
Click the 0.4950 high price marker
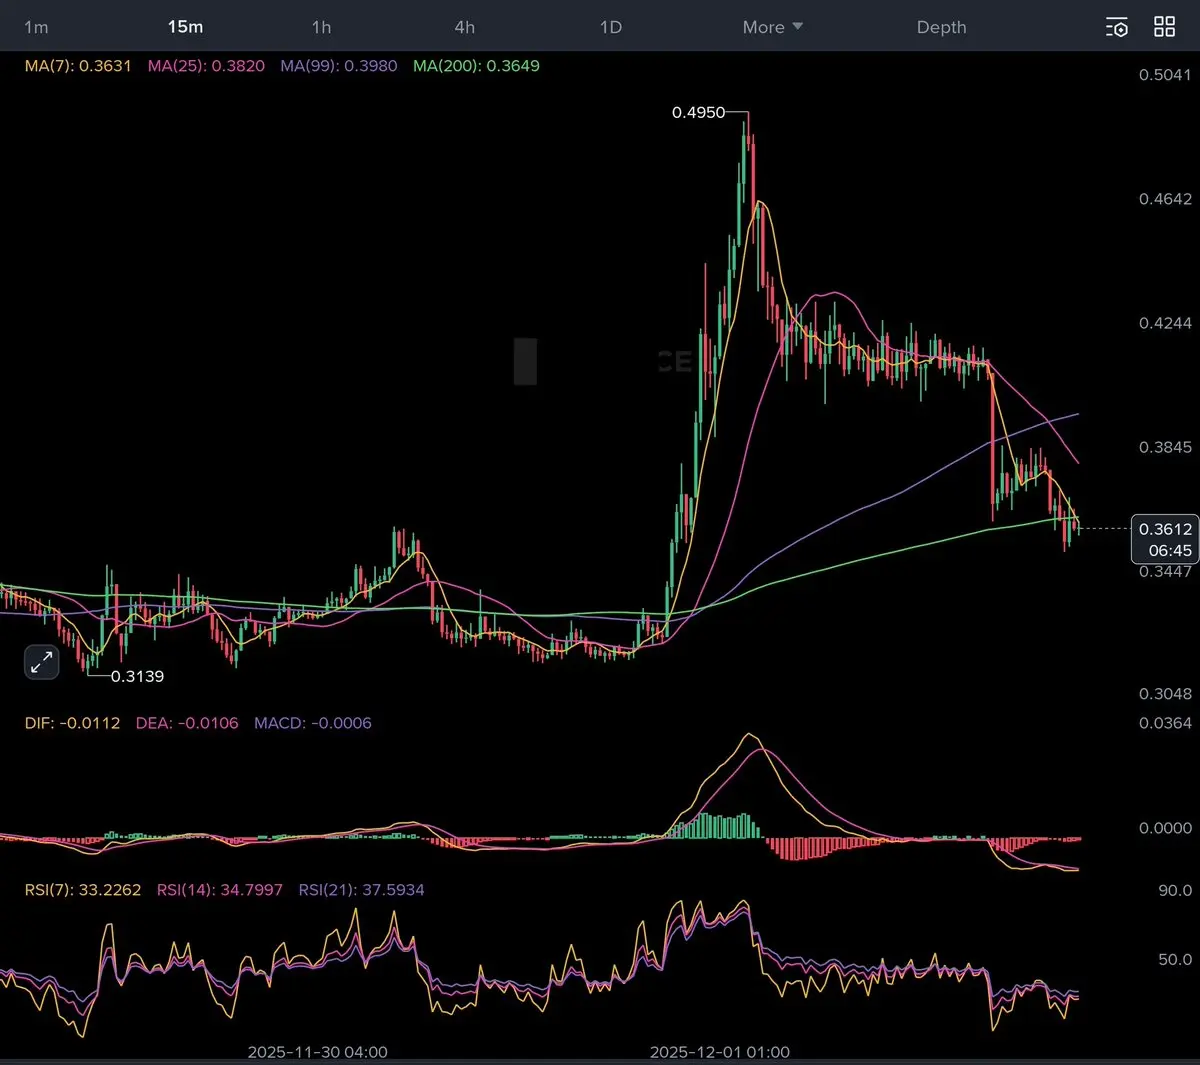(x=699, y=113)
